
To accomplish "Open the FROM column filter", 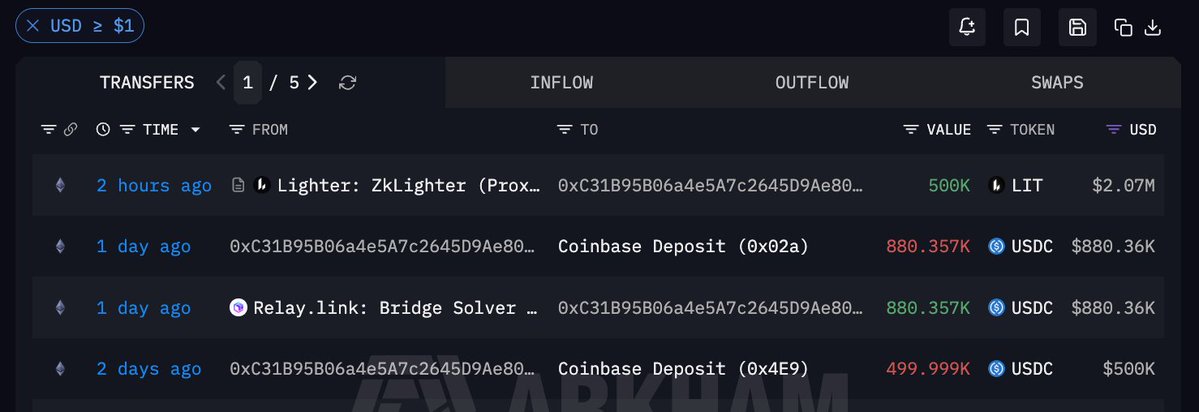I will click(236, 130).
